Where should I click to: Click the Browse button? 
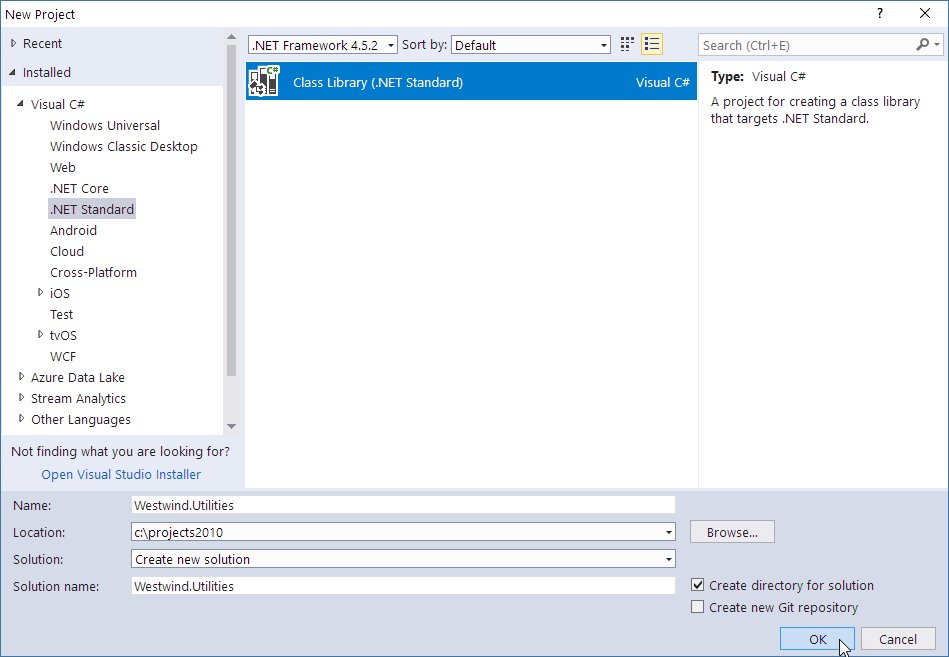[x=731, y=531]
